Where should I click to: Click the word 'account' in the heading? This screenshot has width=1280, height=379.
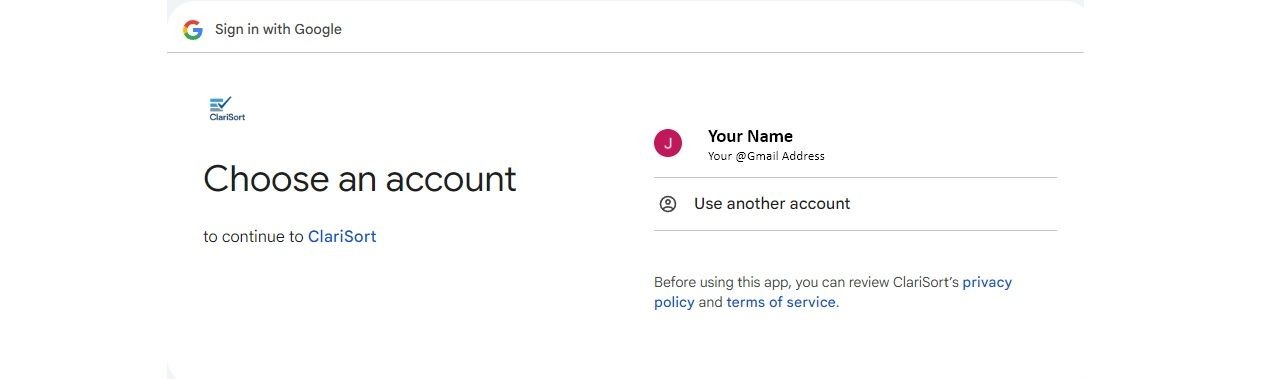coord(451,180)
